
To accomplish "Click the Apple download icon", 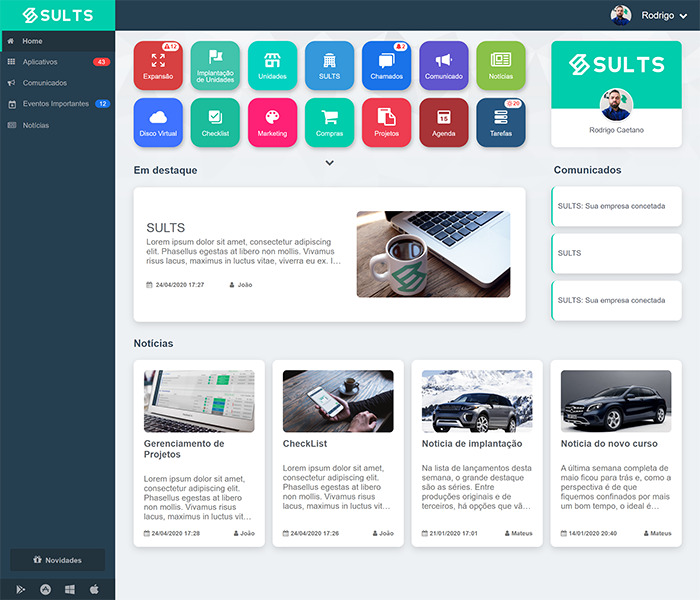I will 94,589.
